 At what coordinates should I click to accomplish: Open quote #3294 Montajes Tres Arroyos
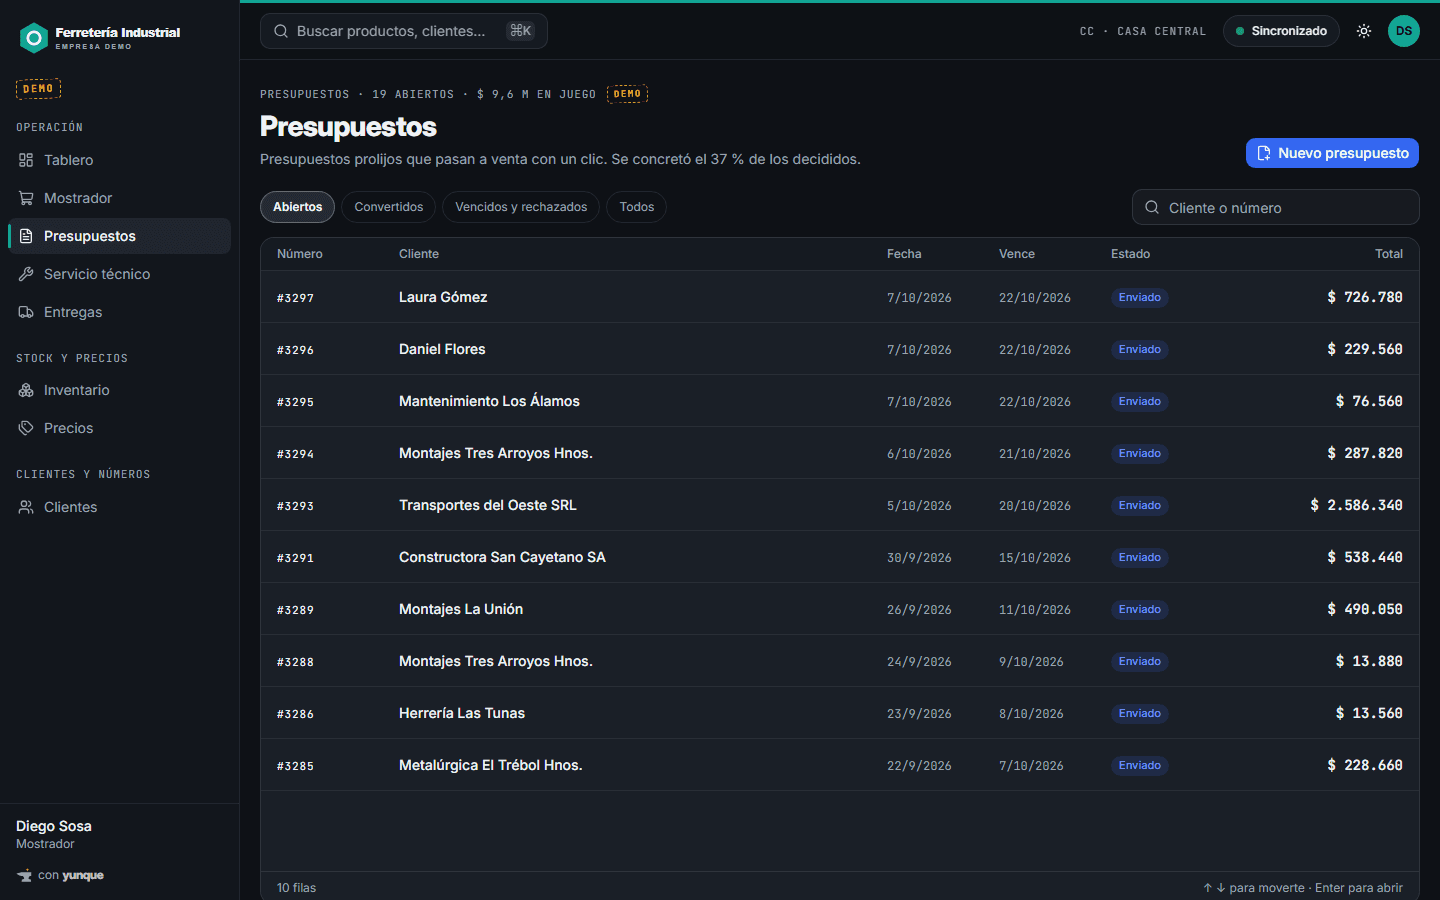click(840, 453)
